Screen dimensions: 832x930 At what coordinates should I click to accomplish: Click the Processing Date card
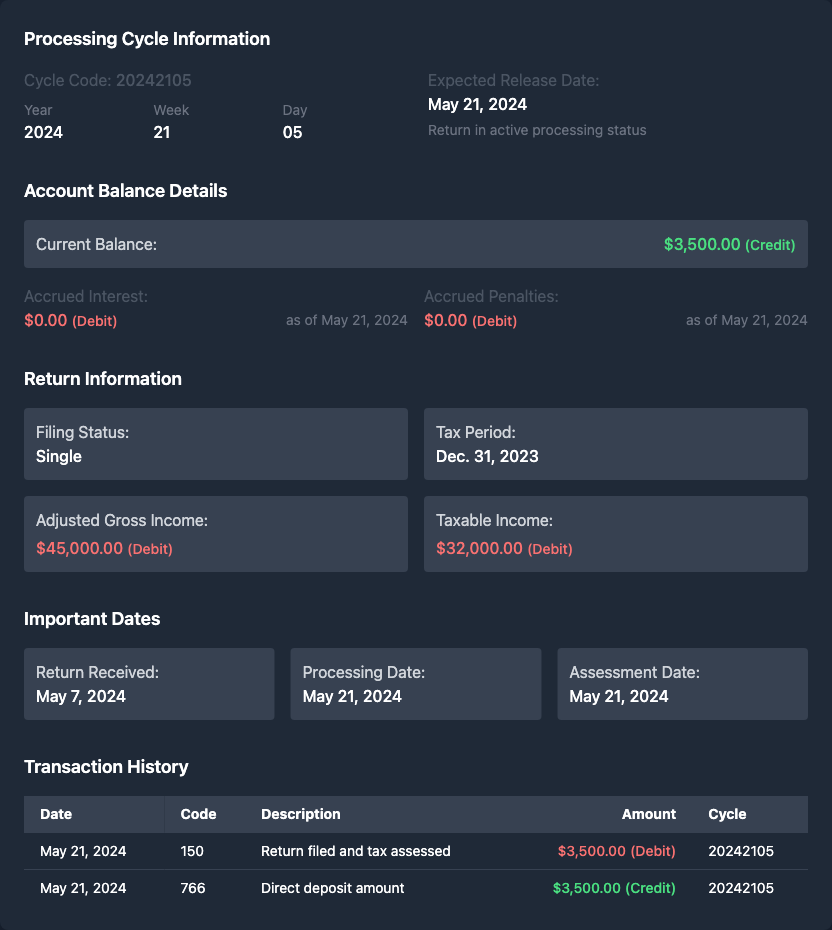coord(415,684)
